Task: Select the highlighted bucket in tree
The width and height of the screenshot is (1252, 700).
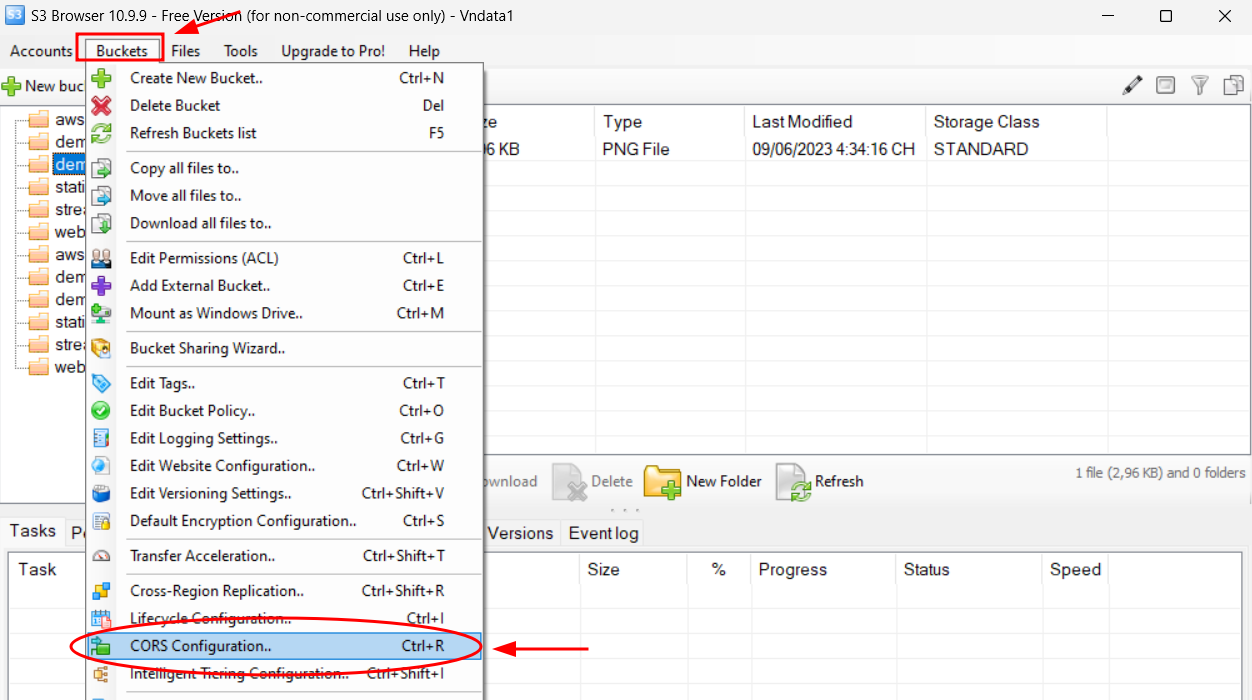Action: 69,164
